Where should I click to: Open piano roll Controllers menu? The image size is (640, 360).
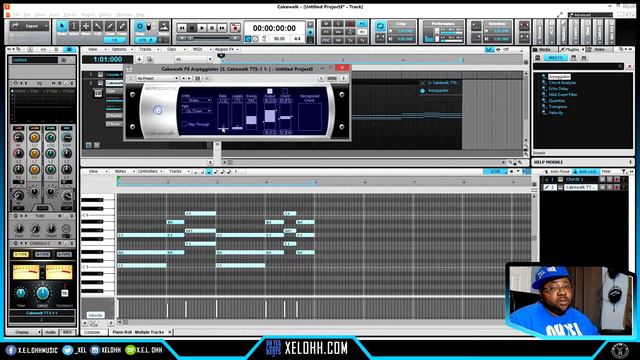[x=149, y=171]
